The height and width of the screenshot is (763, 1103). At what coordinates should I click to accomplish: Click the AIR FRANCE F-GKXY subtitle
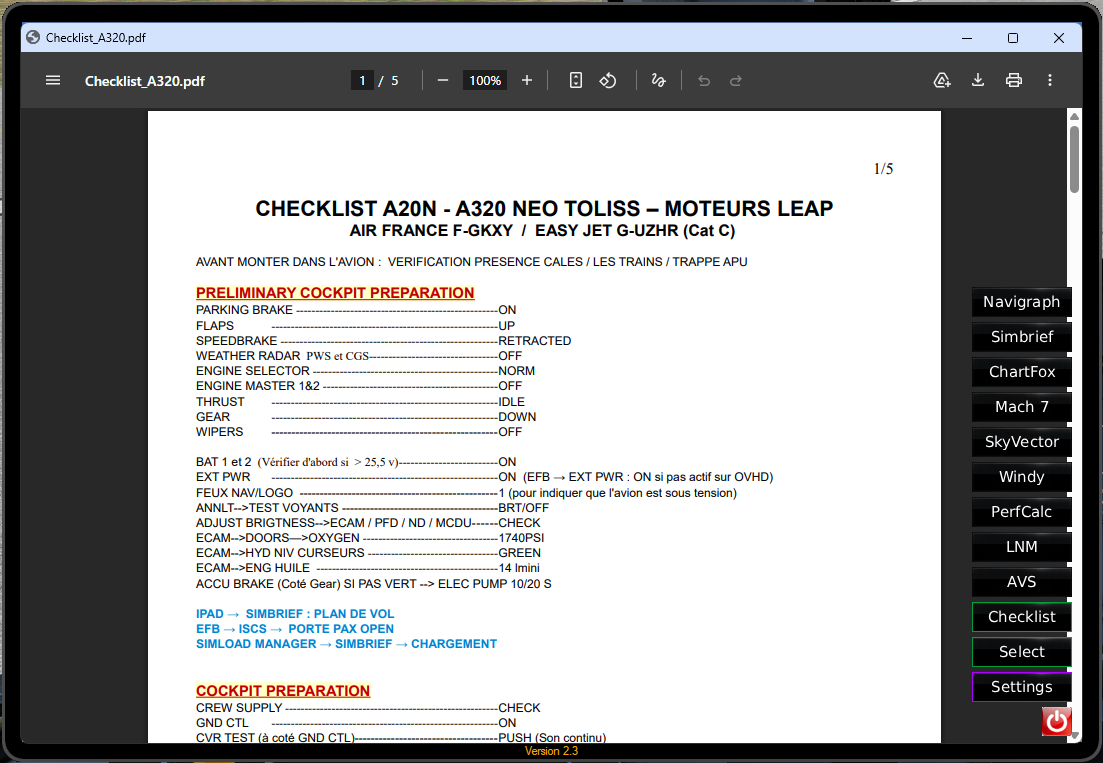pos(542,231)
